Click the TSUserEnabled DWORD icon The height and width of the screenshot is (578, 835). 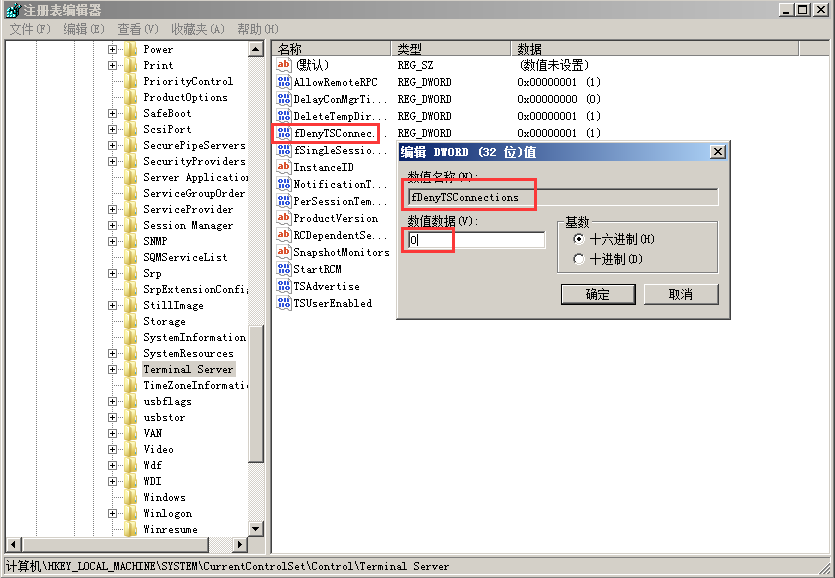[x=284, y=303]
